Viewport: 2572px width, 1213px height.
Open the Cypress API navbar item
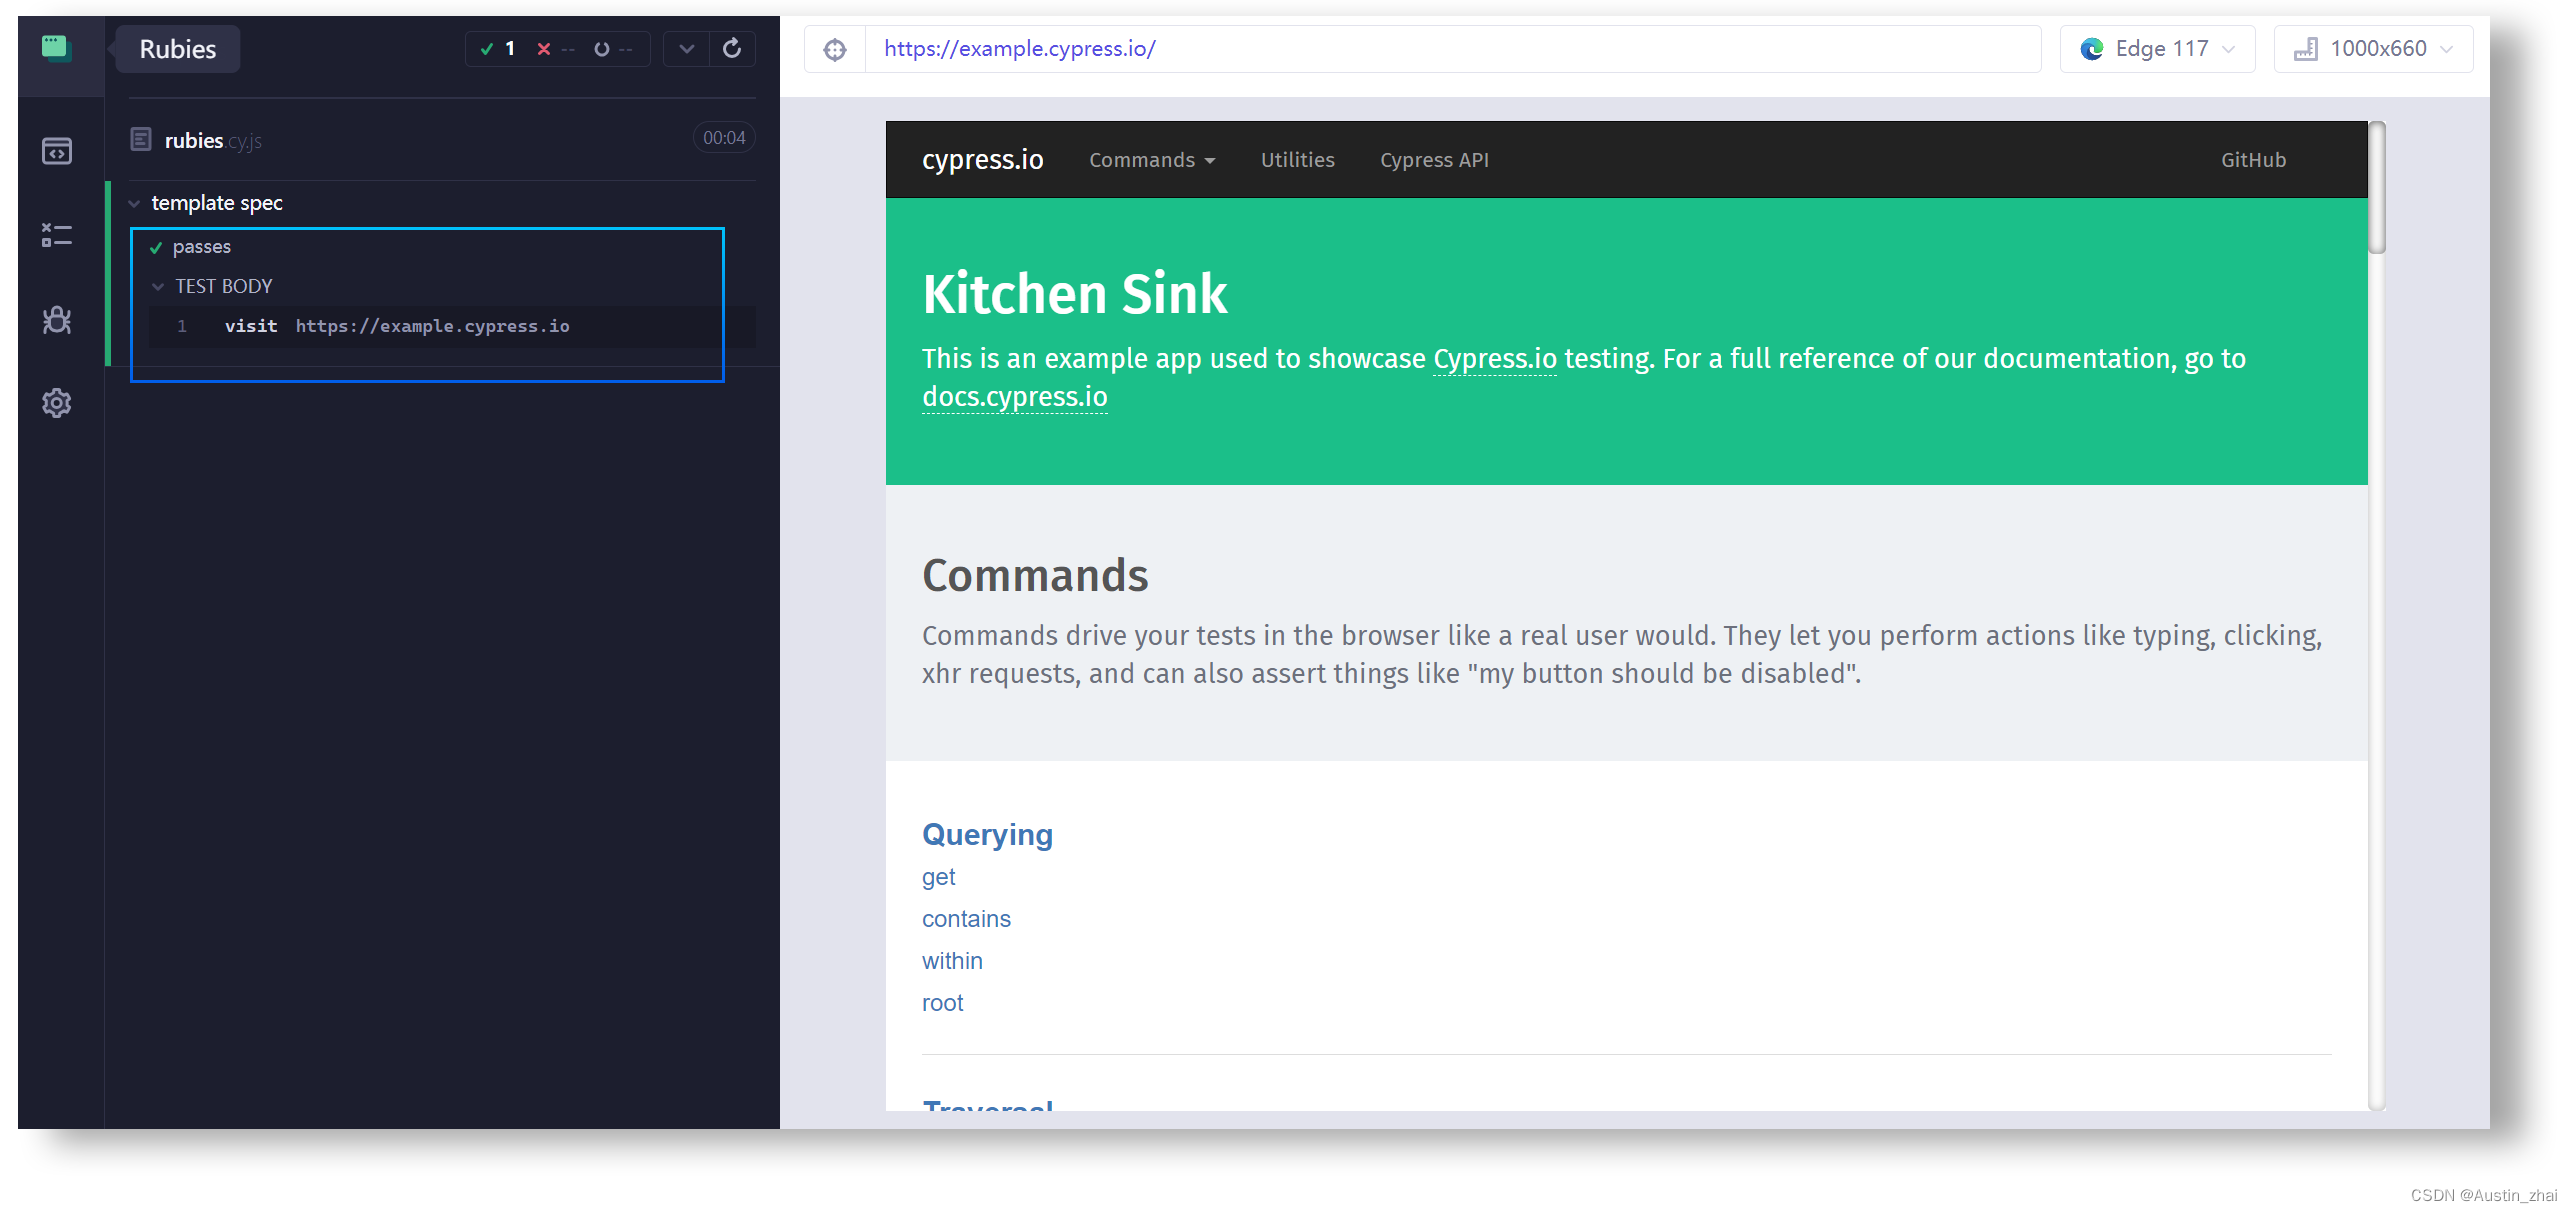click(x=1434, y=160)
